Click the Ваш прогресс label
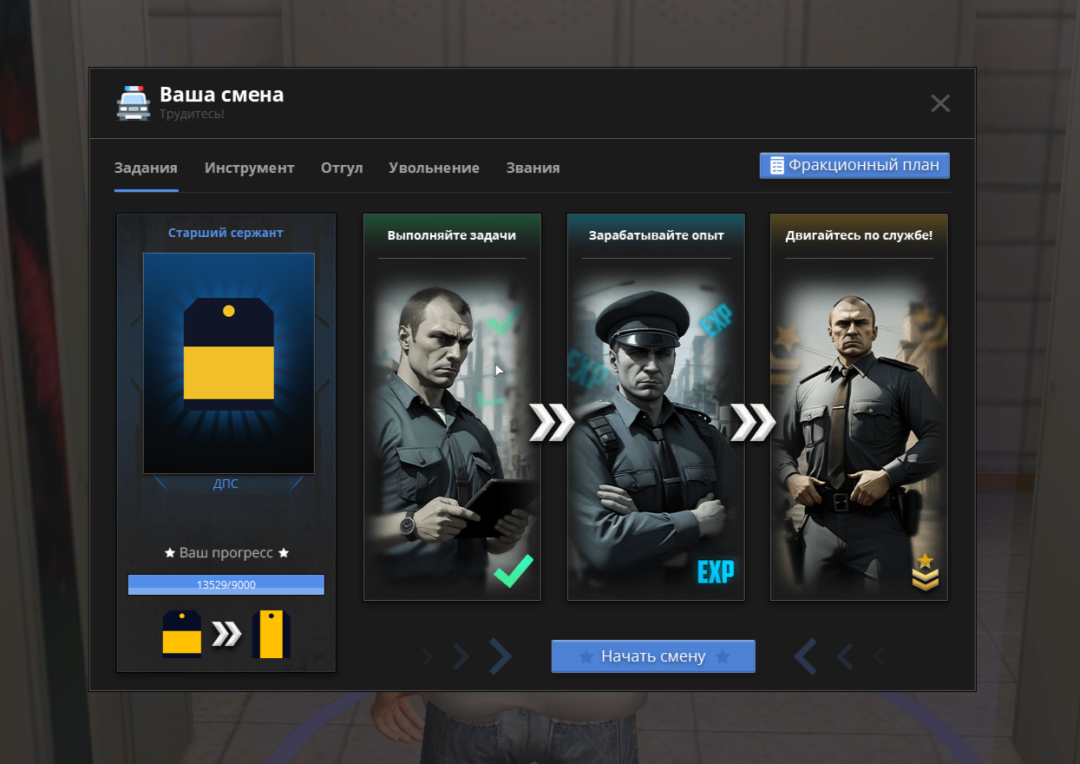Image resolution: width=1080 pixels, height=764 pixels. [x=226, y=553]
